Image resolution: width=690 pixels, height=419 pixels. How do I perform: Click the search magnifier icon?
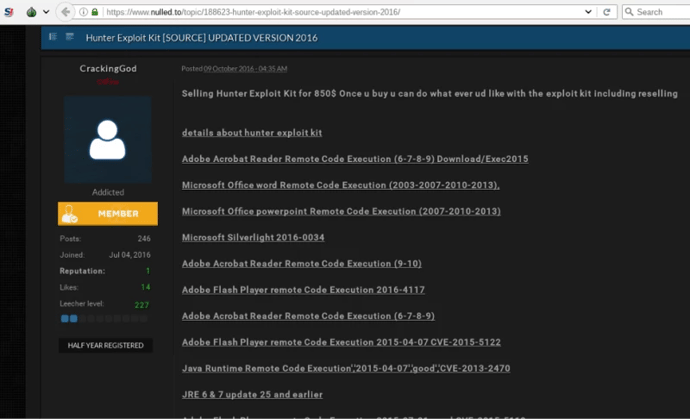pos(629,12)
